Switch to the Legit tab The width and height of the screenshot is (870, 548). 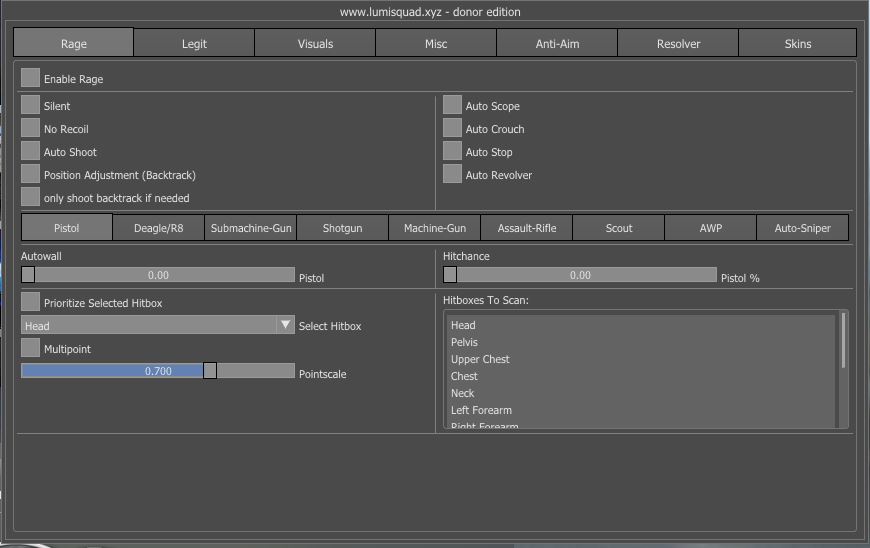coord(194,43)
